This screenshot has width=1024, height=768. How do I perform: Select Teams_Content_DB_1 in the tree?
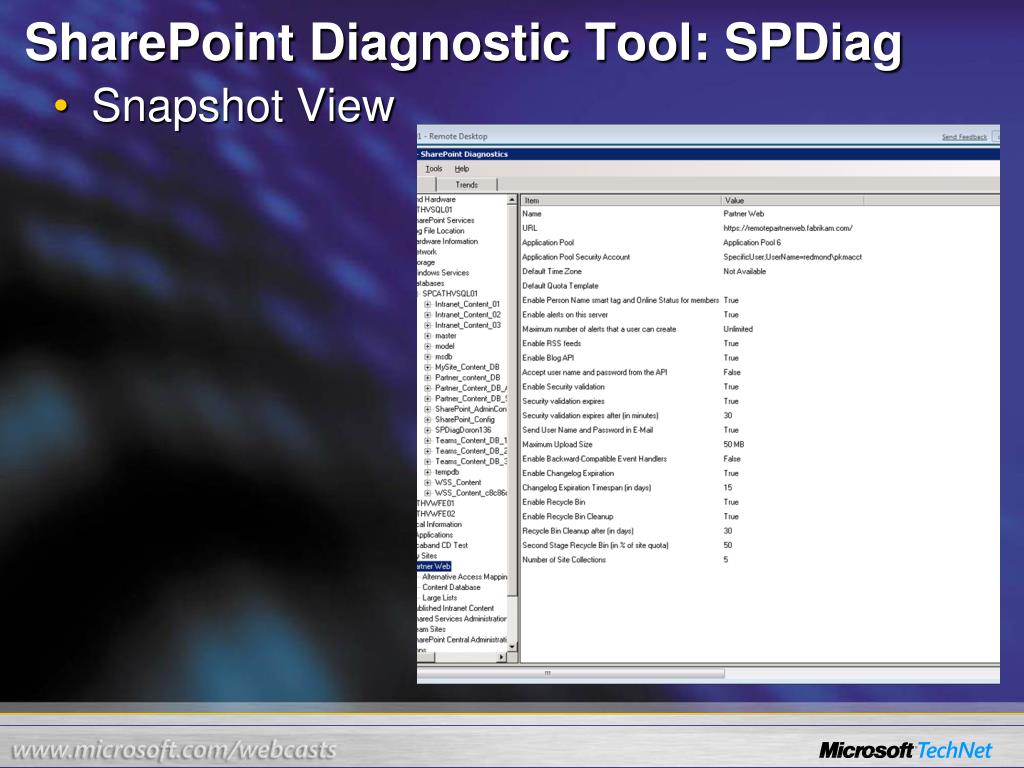(x=471, y=440)
